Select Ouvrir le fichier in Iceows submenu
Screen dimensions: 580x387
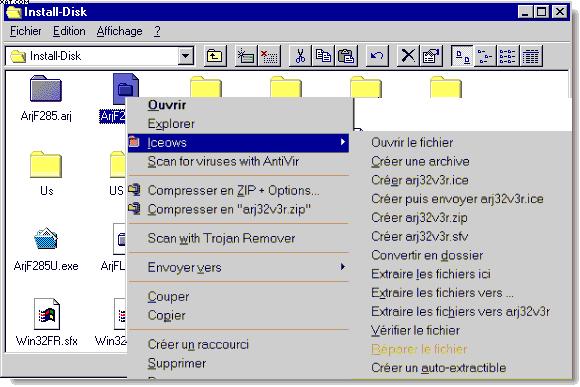tap(461, 142)
